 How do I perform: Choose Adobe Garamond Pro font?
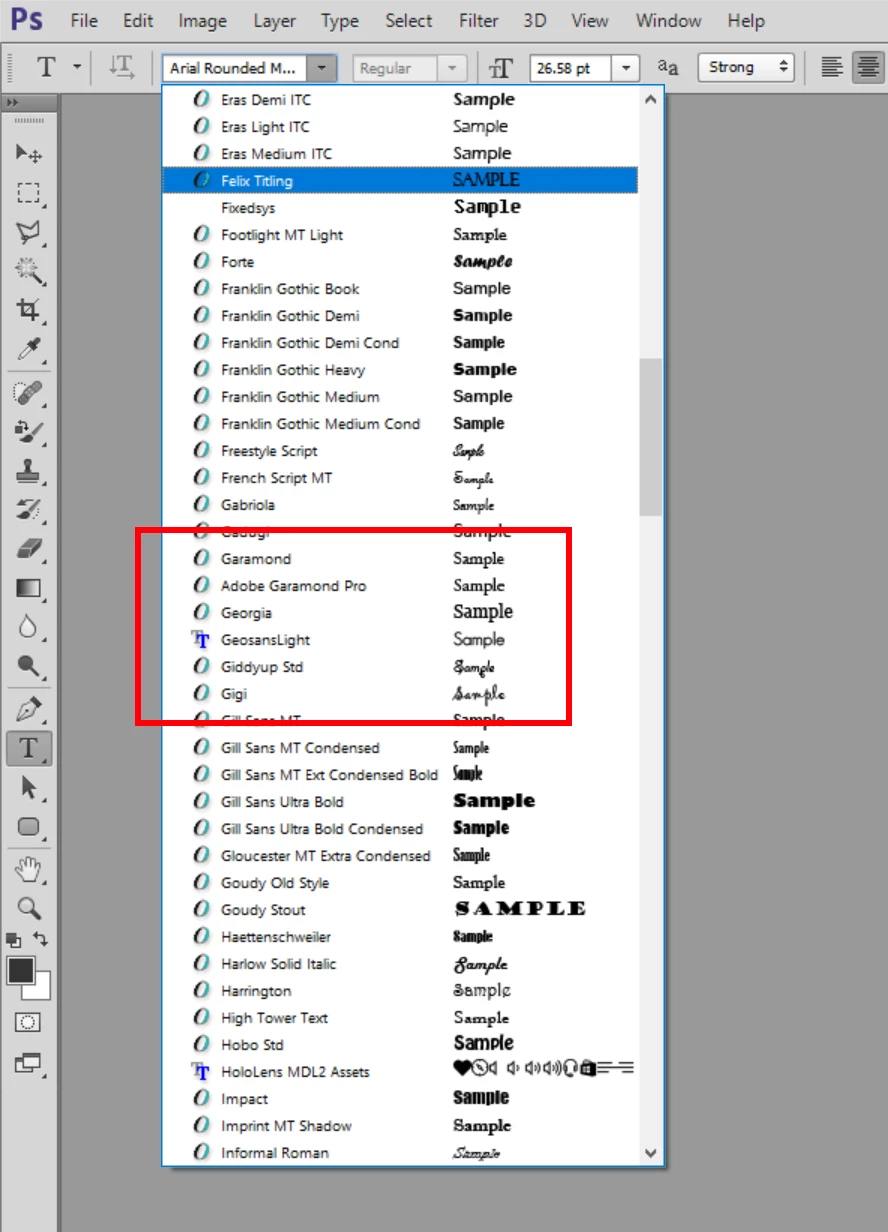[400, 585]
